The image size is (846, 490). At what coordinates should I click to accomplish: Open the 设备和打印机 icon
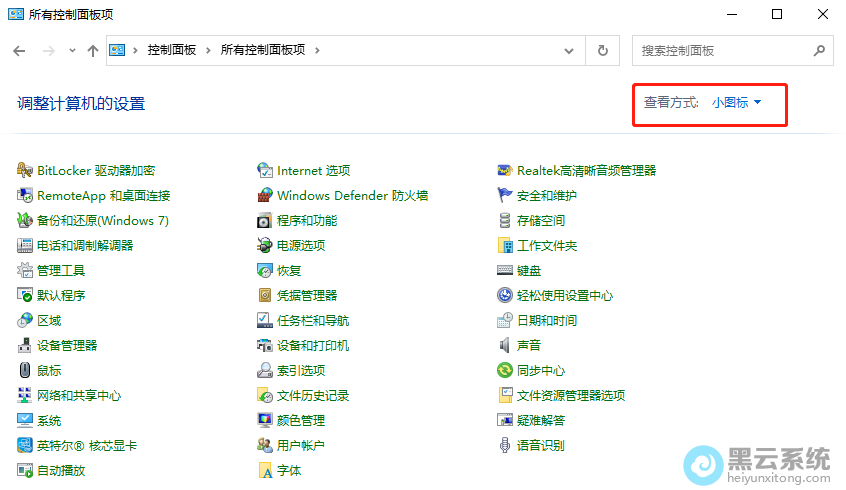click(x=264, y=345)
